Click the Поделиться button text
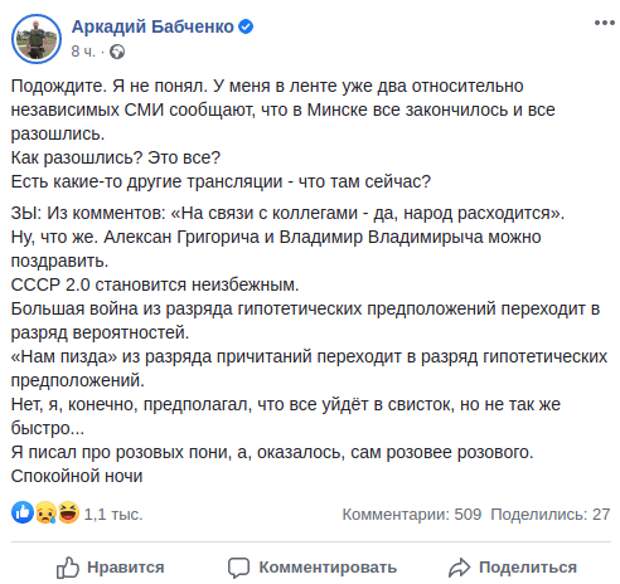Image resolution: width=620 pixels, height=584 pixels. point(528,567)
